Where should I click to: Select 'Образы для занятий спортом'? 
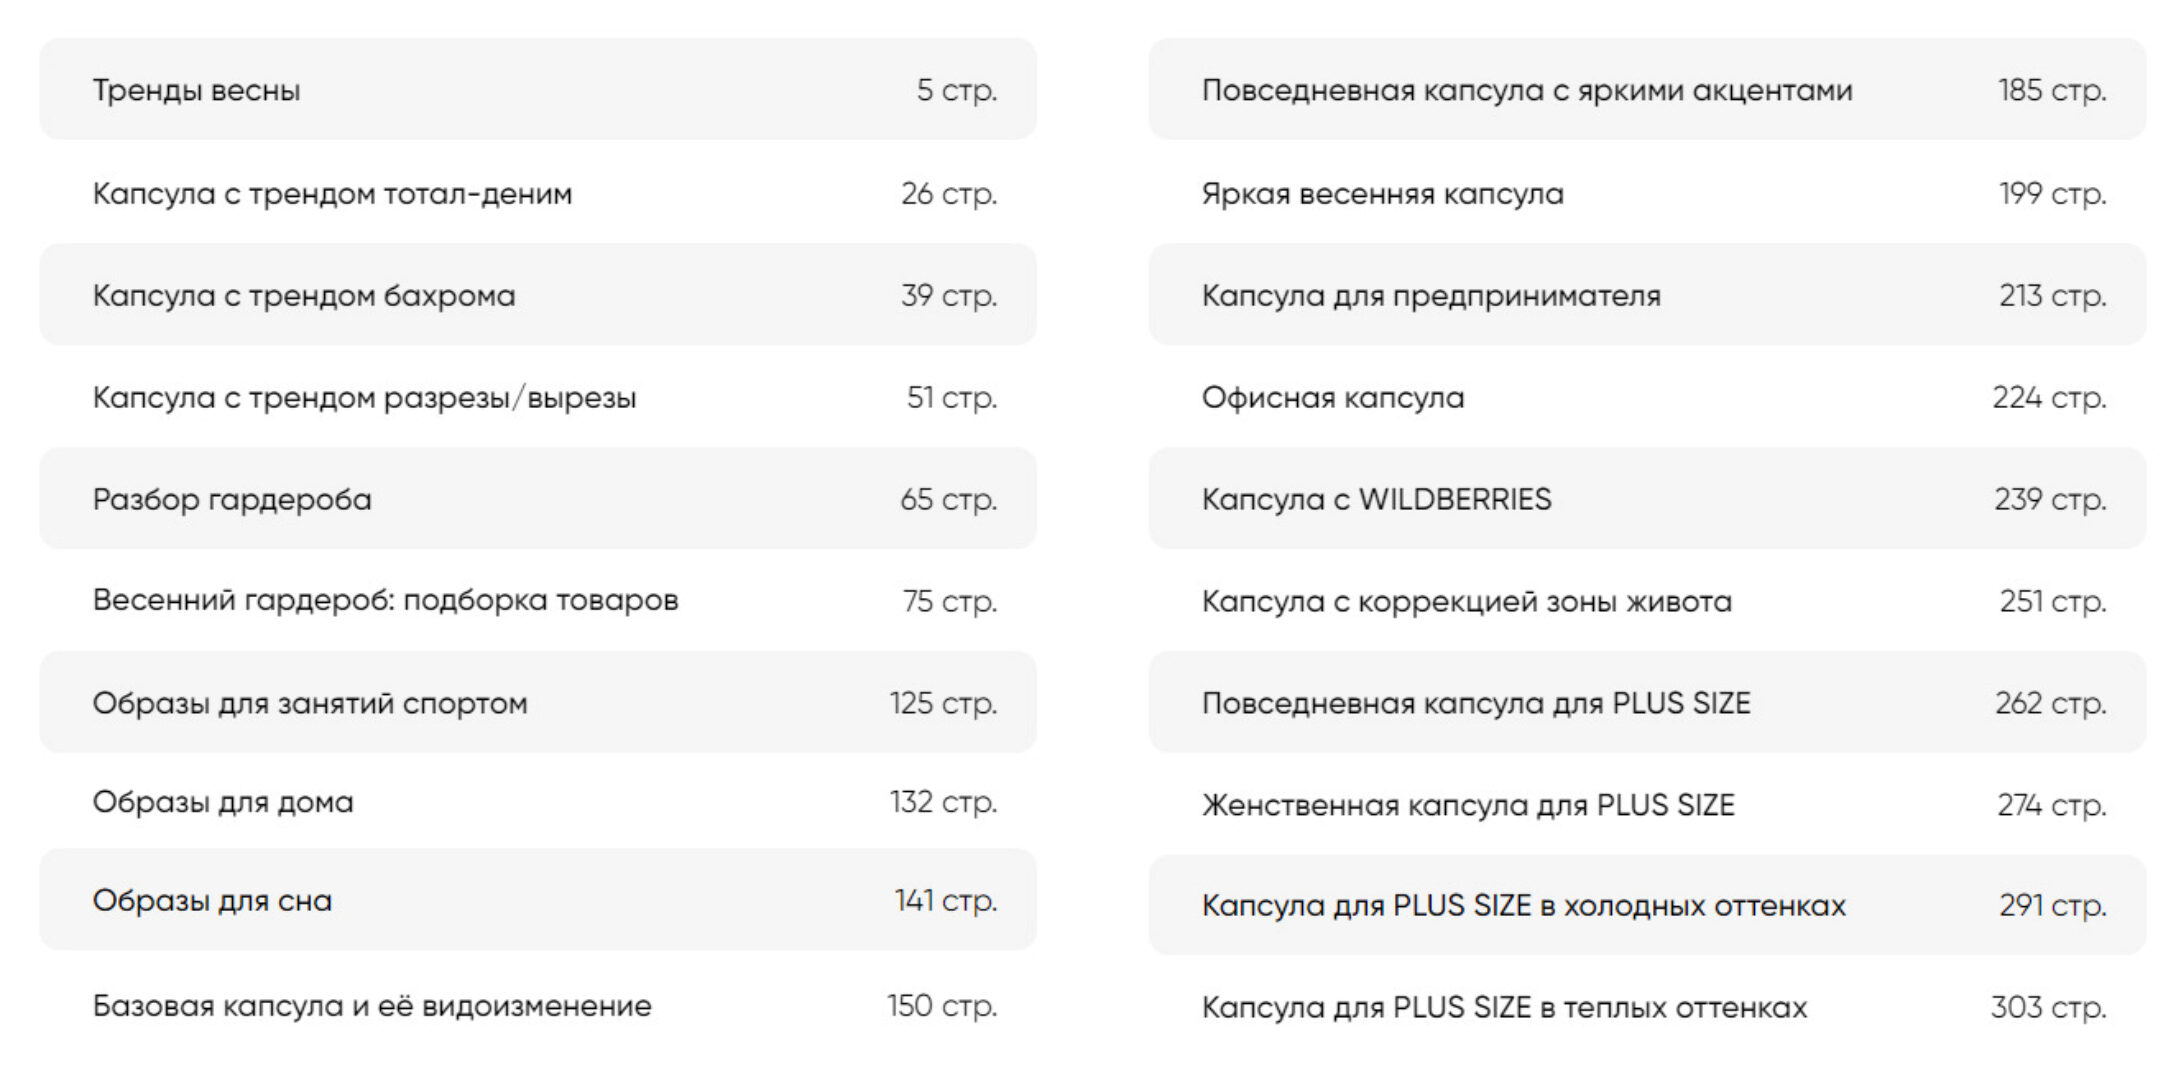310,703
